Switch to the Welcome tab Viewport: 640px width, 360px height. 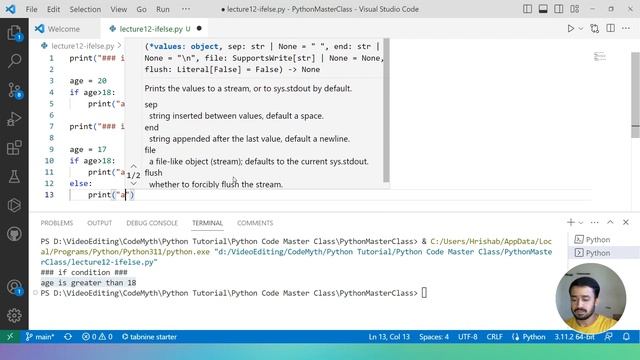tap(64, 29)
